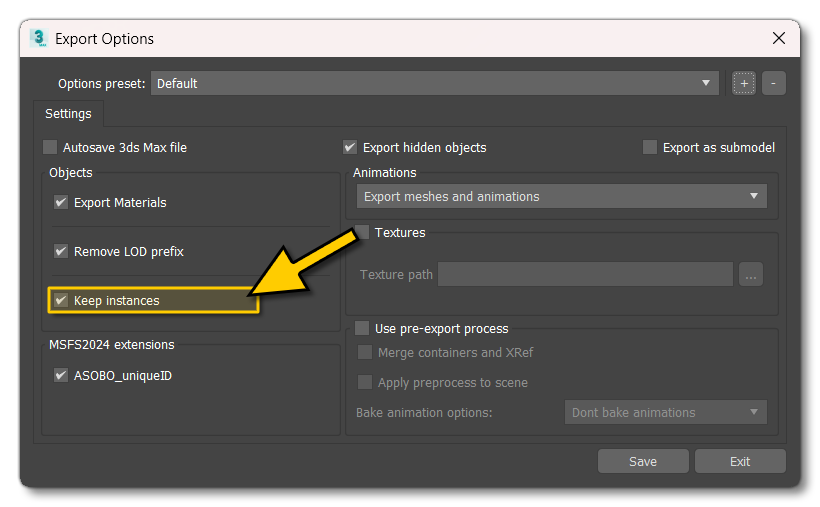Check Apply preprocess to scene

click(365, 382)
